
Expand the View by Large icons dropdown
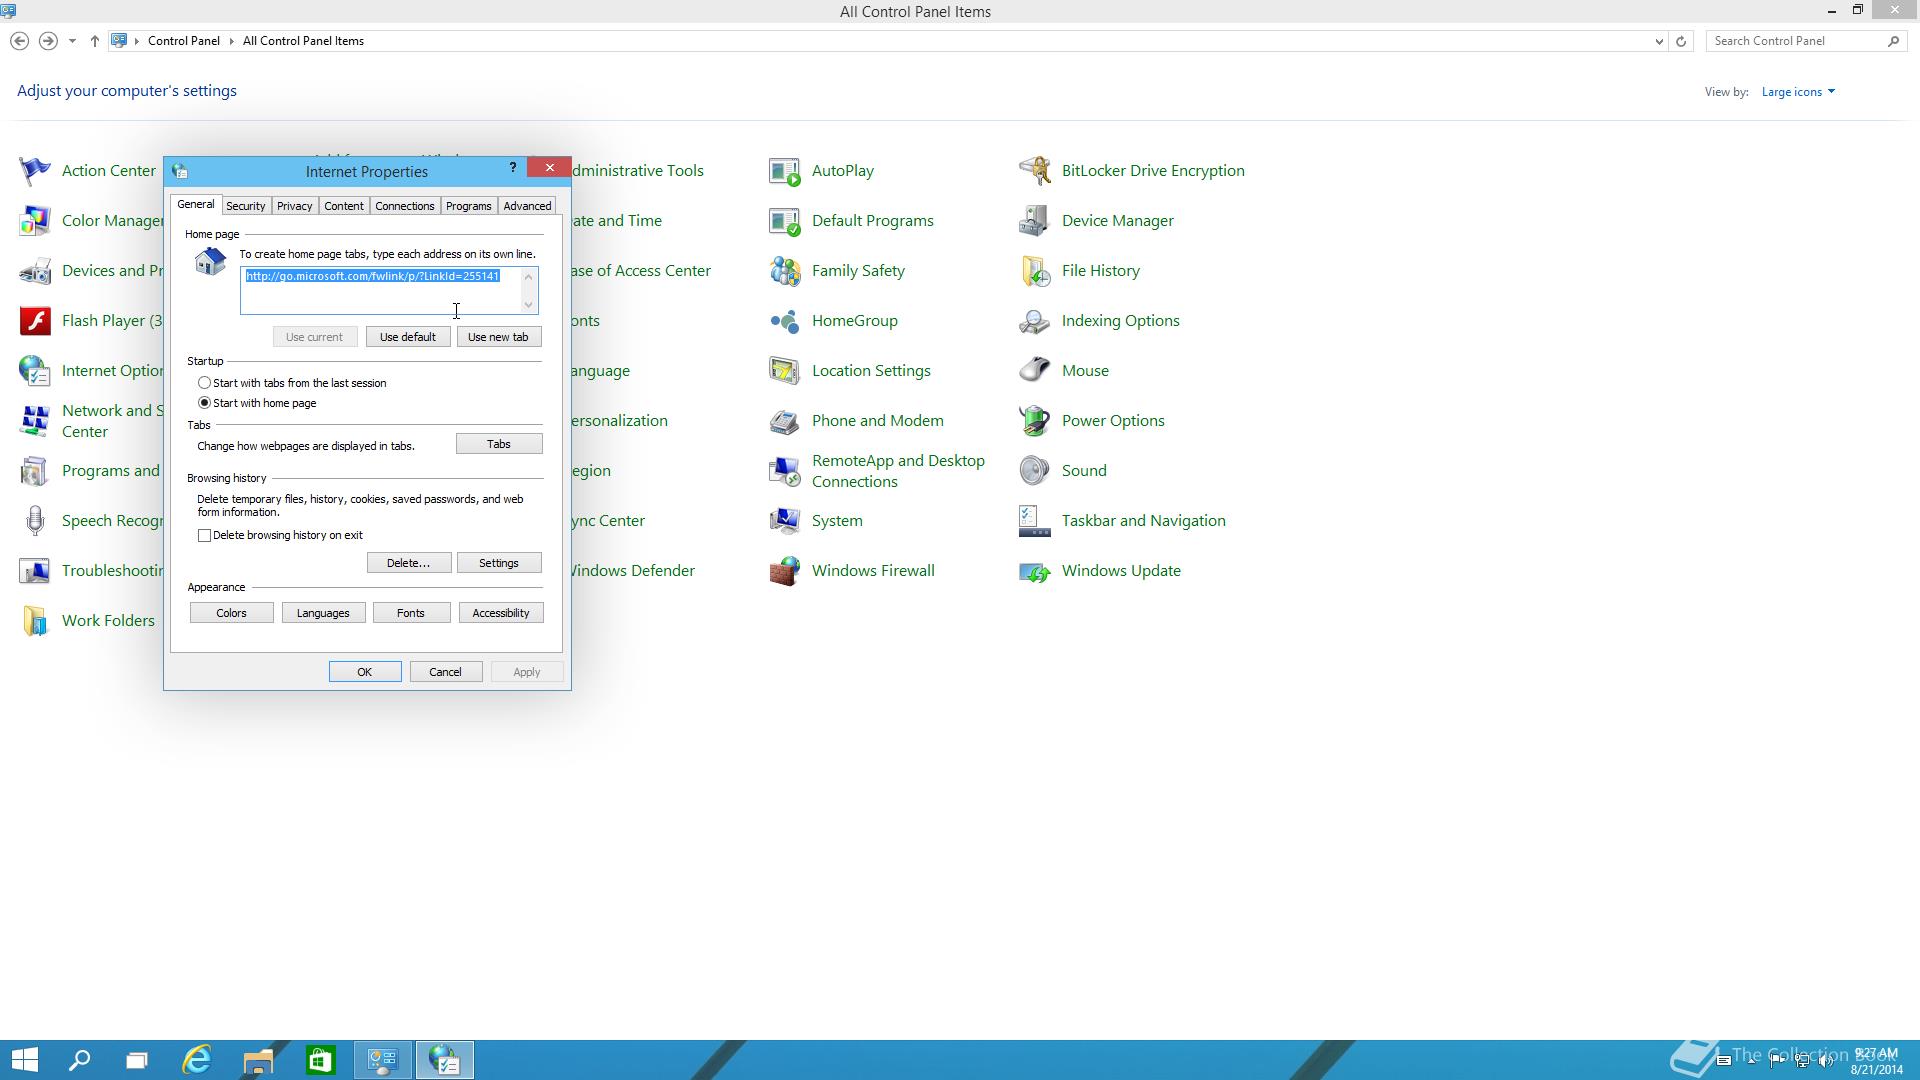[1798, 92]
